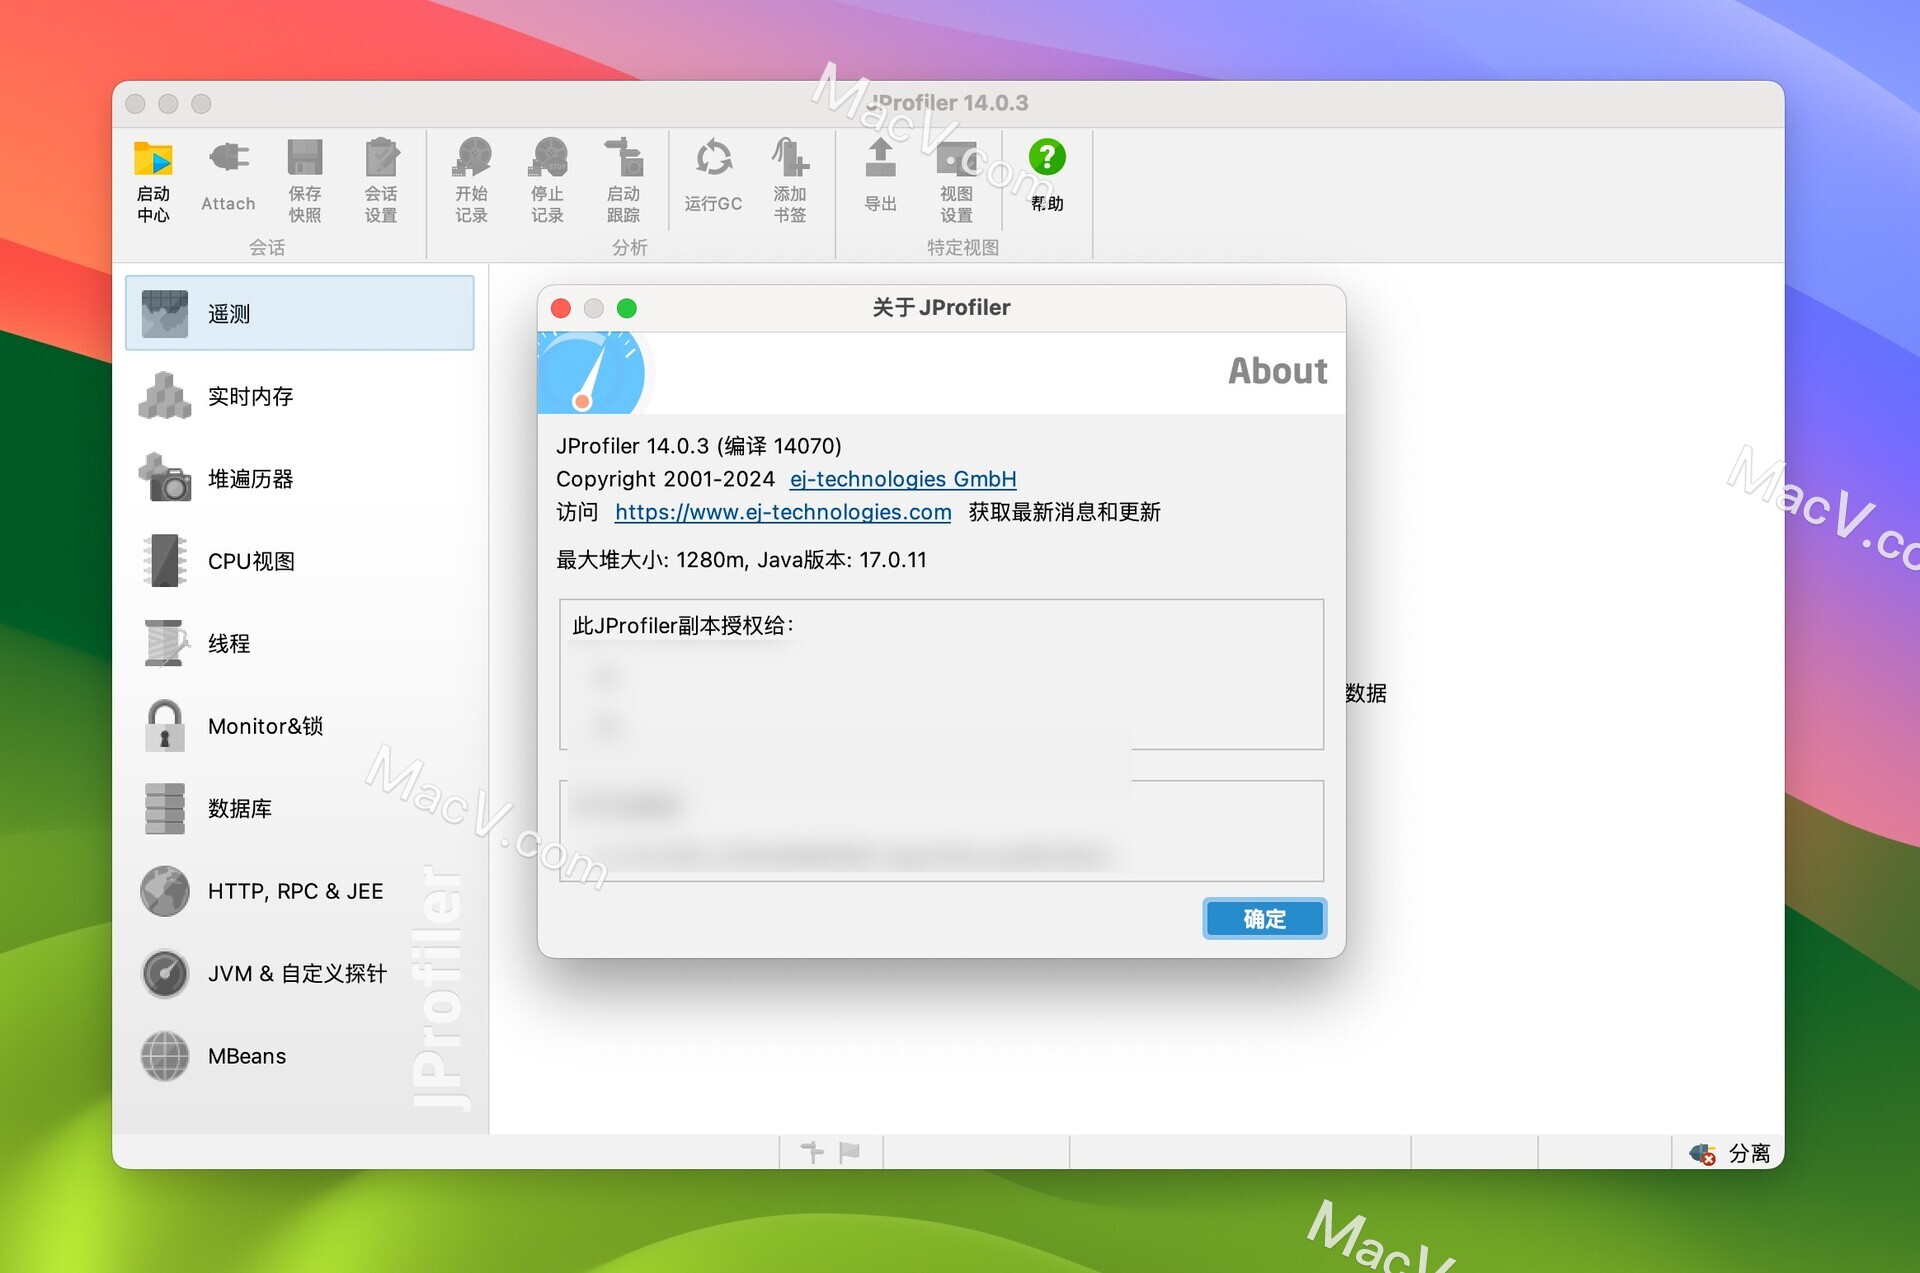This screenshot has width=1920, height=1273.
Task: Open the ej-technologies GmbH link
Action: coord(901,479)
